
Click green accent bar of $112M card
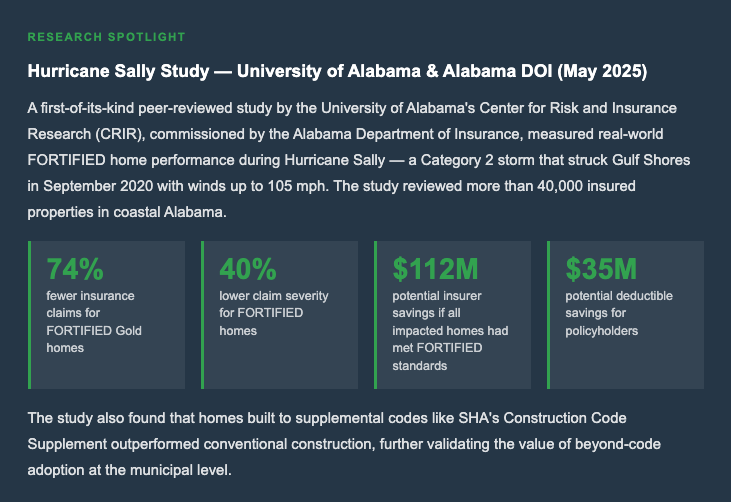pos(376,314)
